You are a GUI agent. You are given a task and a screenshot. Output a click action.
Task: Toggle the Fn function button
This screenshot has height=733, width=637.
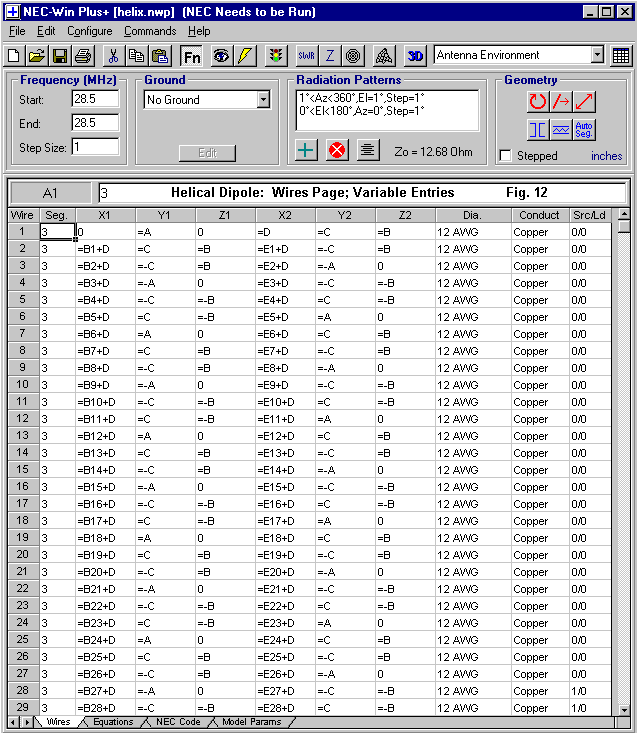(x=191, y=56)
